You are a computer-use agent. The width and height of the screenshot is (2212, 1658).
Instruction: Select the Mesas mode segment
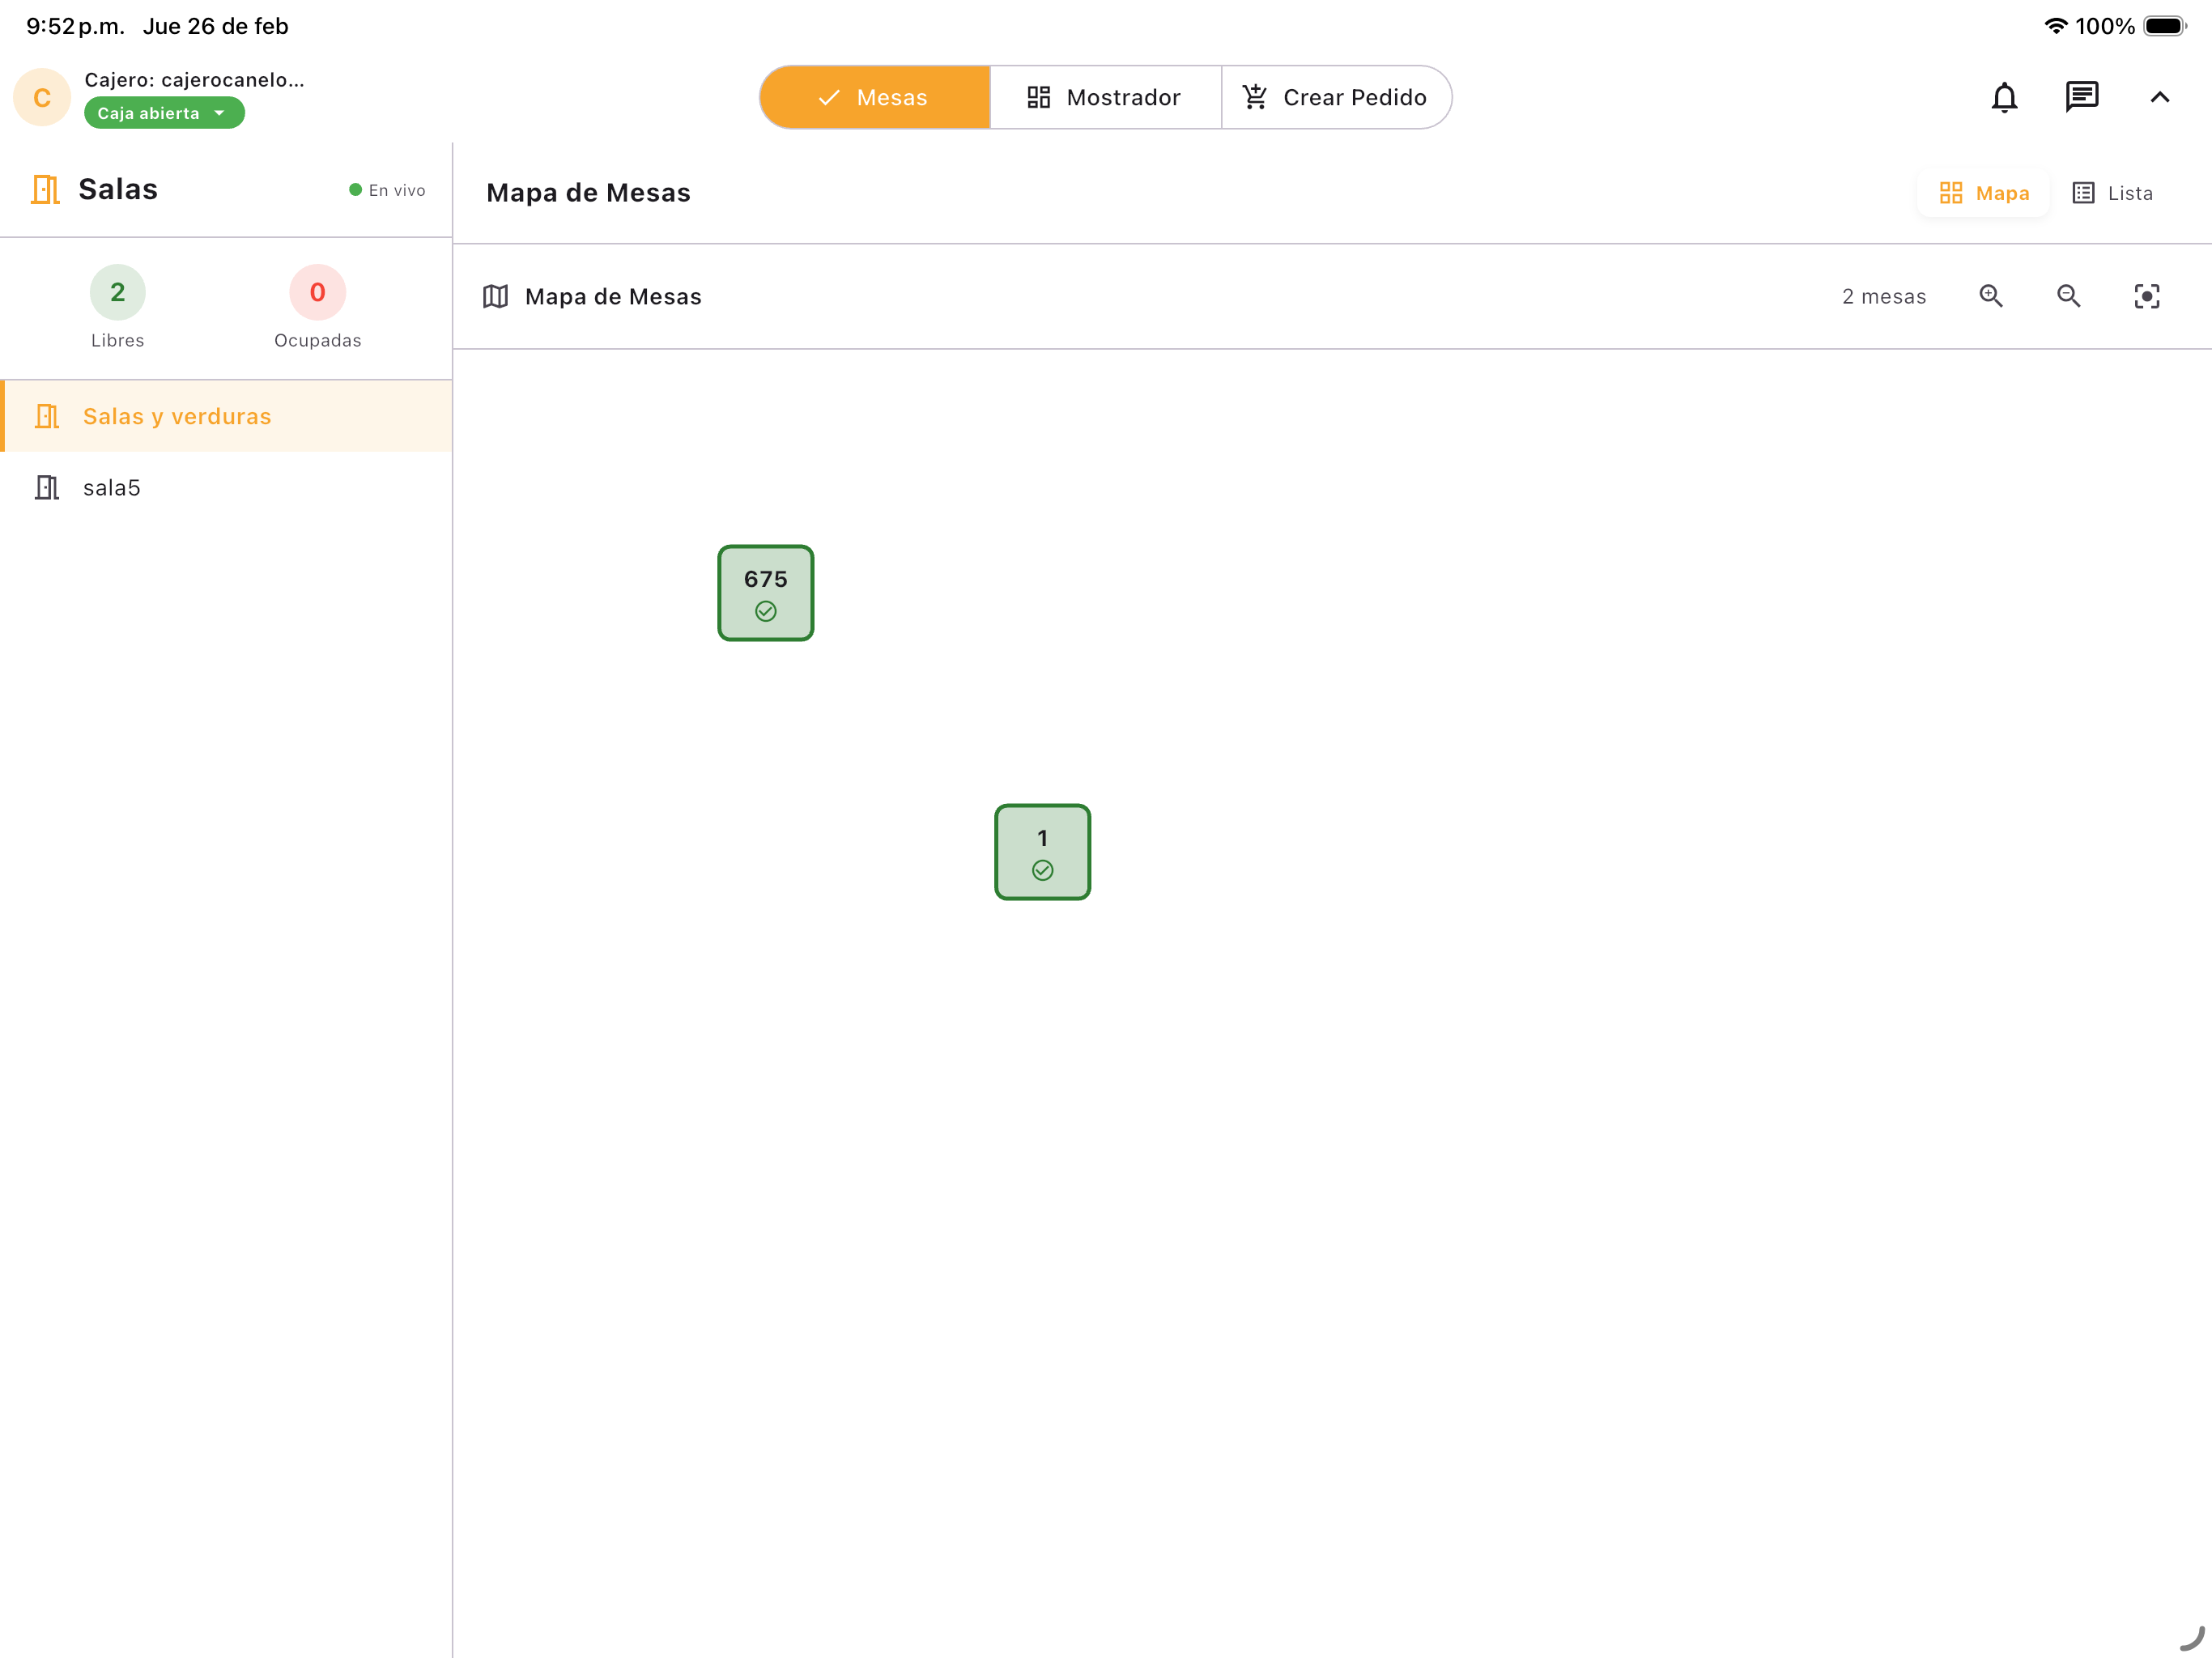[x=875, y=97]
